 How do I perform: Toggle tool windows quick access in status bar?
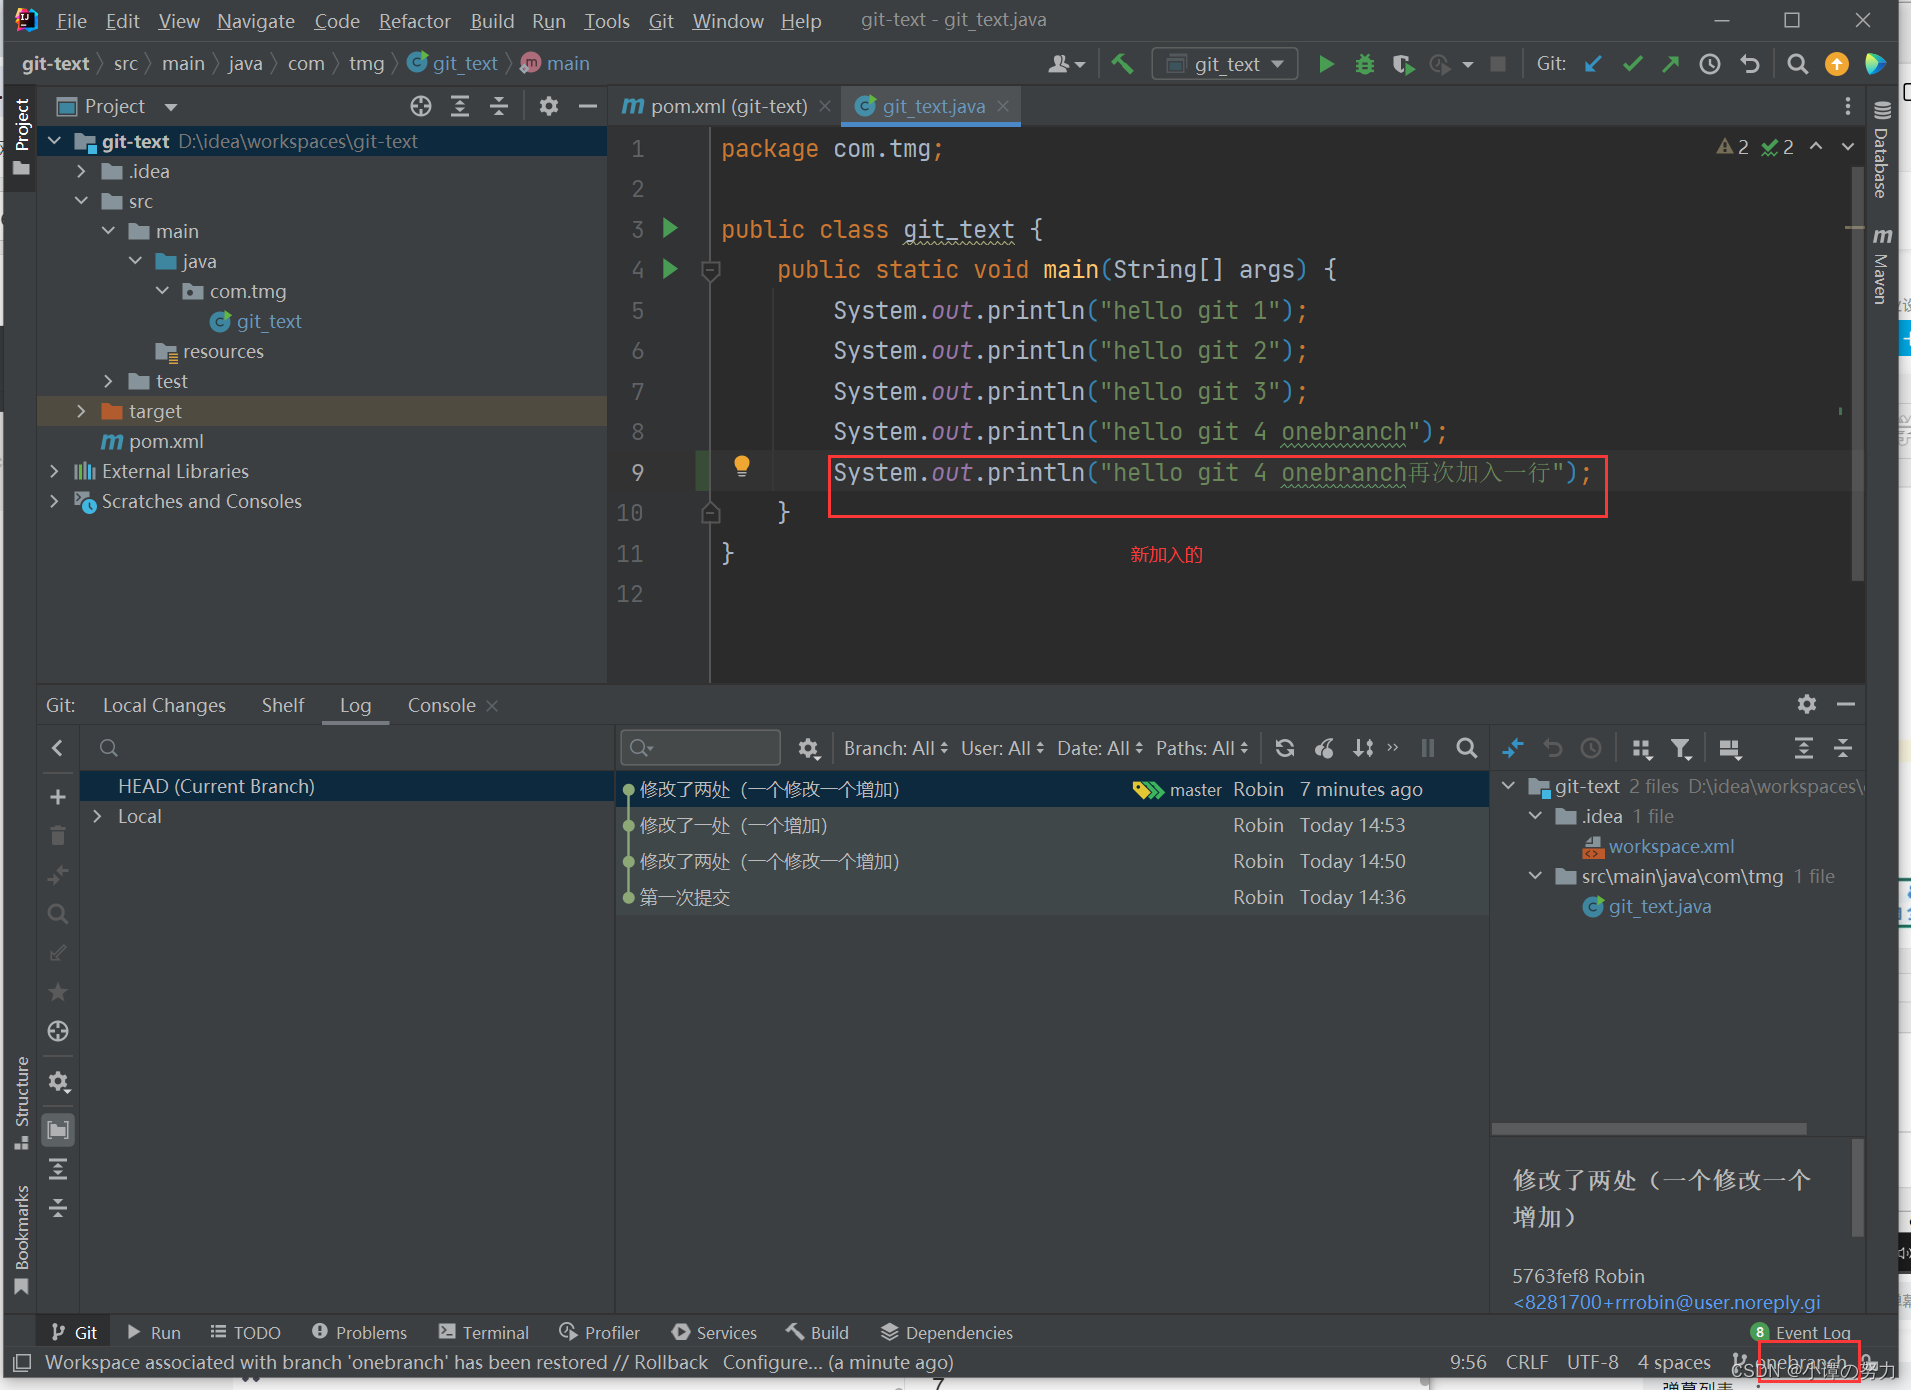22,1362
